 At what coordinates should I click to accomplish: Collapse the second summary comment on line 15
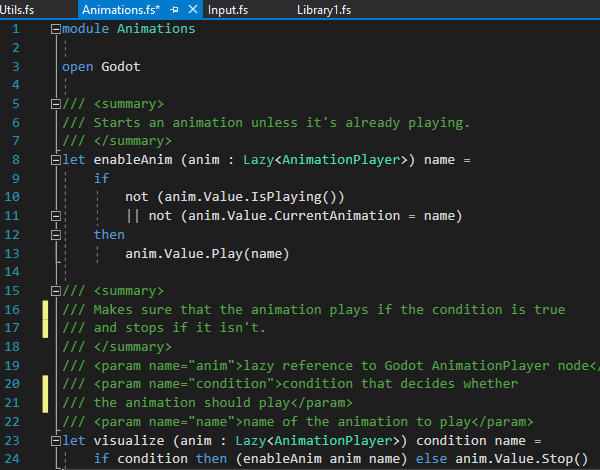pos(54,291)
